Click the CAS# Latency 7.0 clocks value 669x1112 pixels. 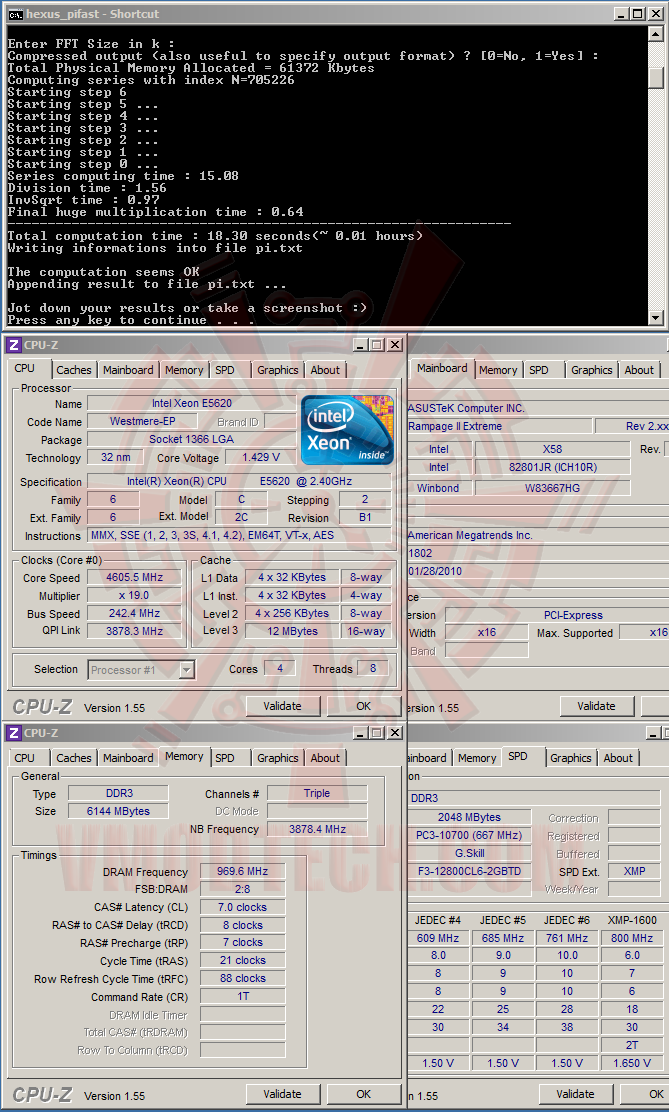tap(242, 907)
